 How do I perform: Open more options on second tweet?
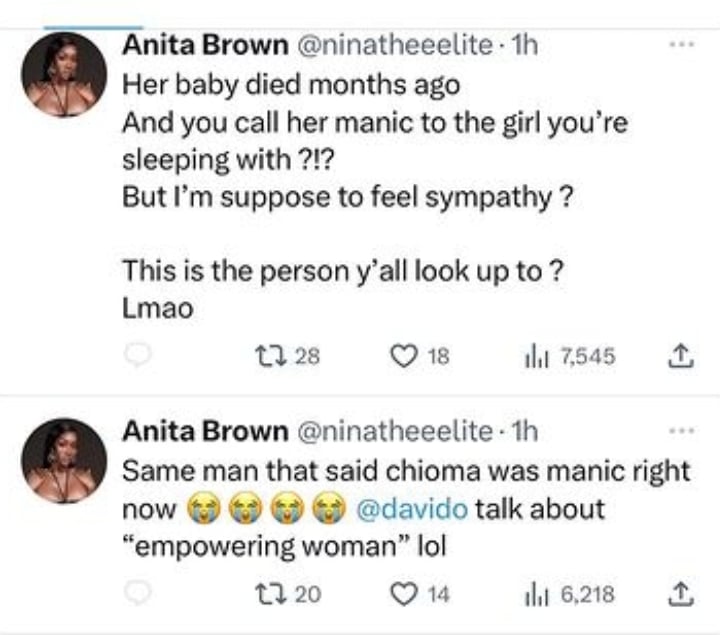pos(680,431)
